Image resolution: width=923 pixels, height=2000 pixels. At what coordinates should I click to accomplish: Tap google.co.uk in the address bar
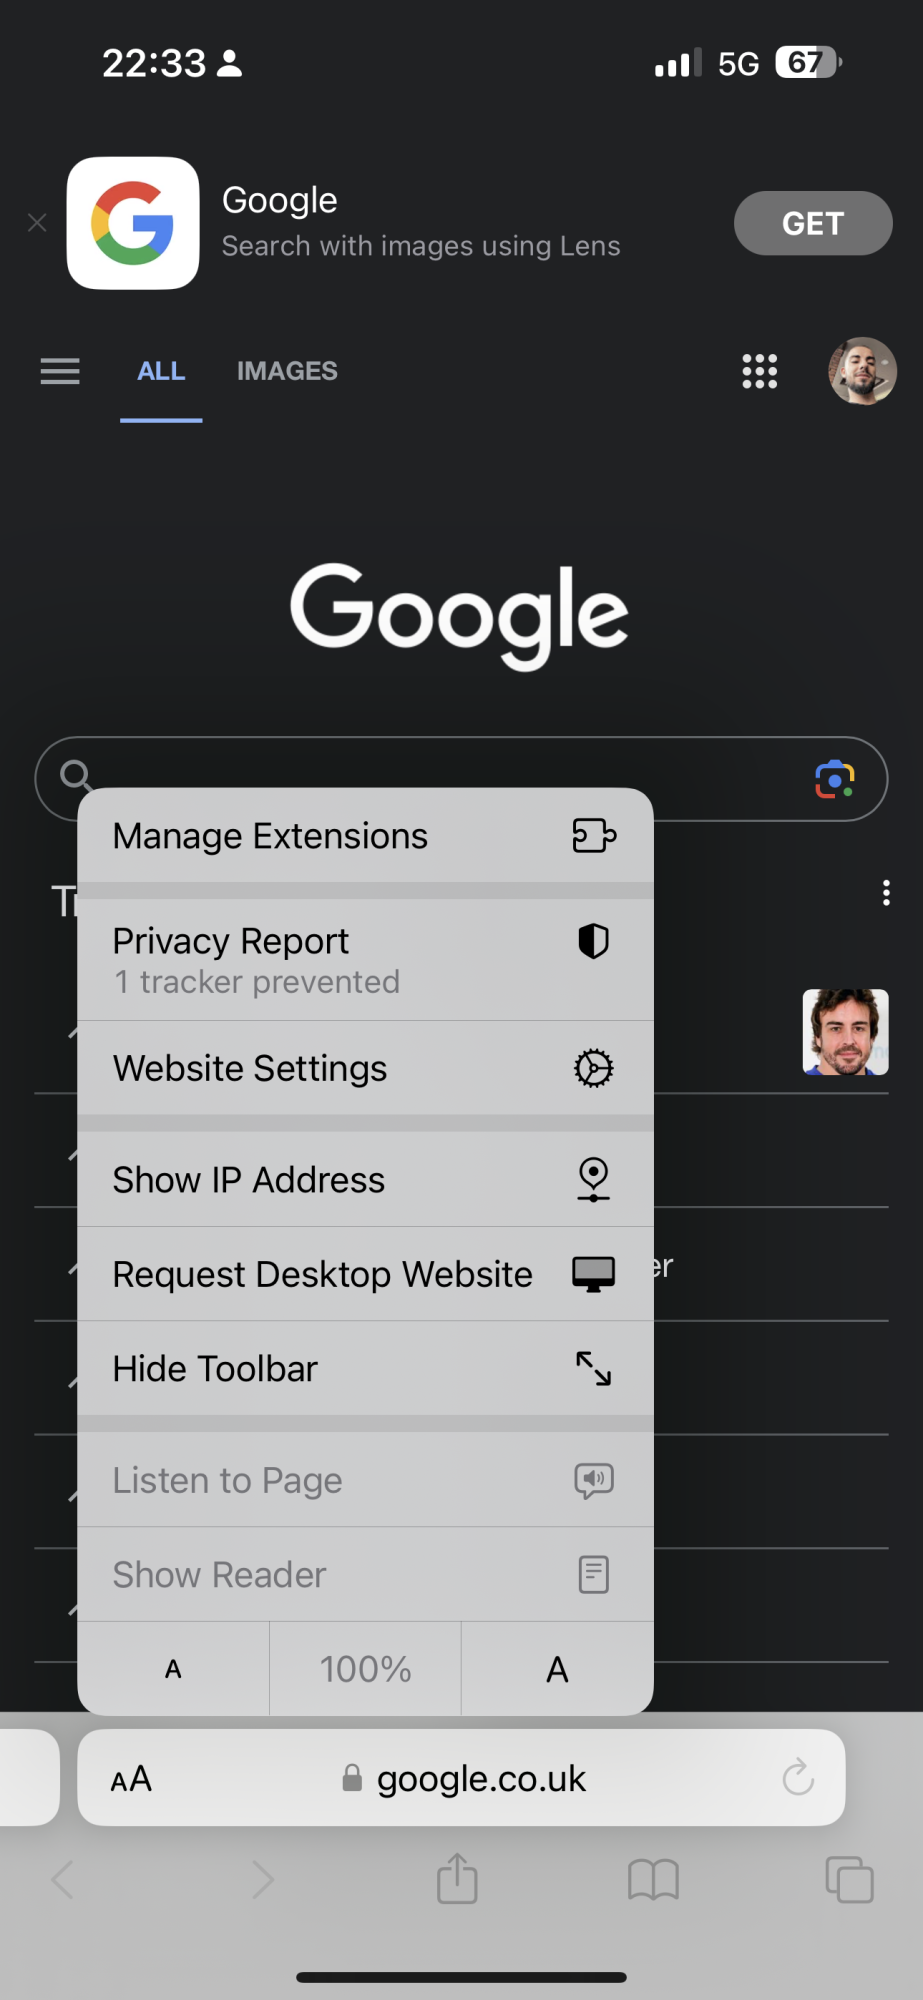(481, 1779)
